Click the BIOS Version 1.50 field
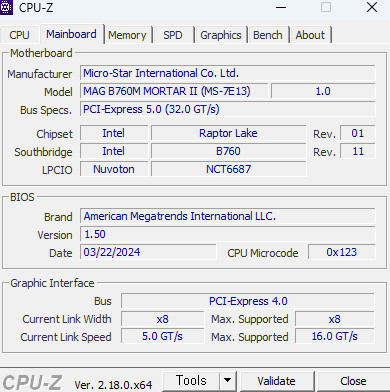The height and width of the screenshot is (392, 390). [228, 234]
